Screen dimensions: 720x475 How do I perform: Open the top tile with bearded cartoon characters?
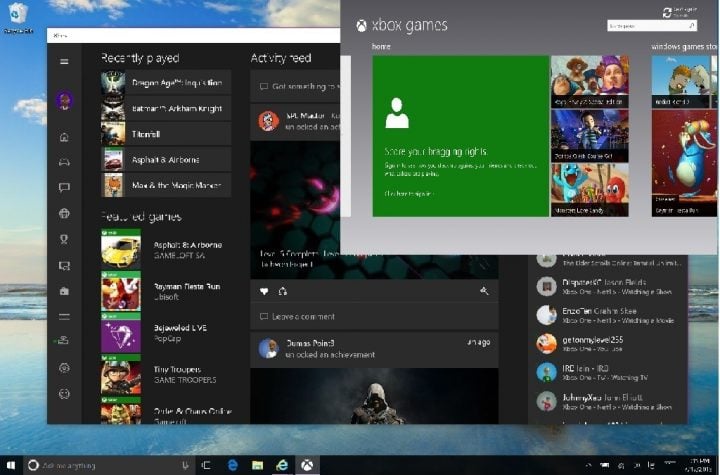(x=590, y=82)
